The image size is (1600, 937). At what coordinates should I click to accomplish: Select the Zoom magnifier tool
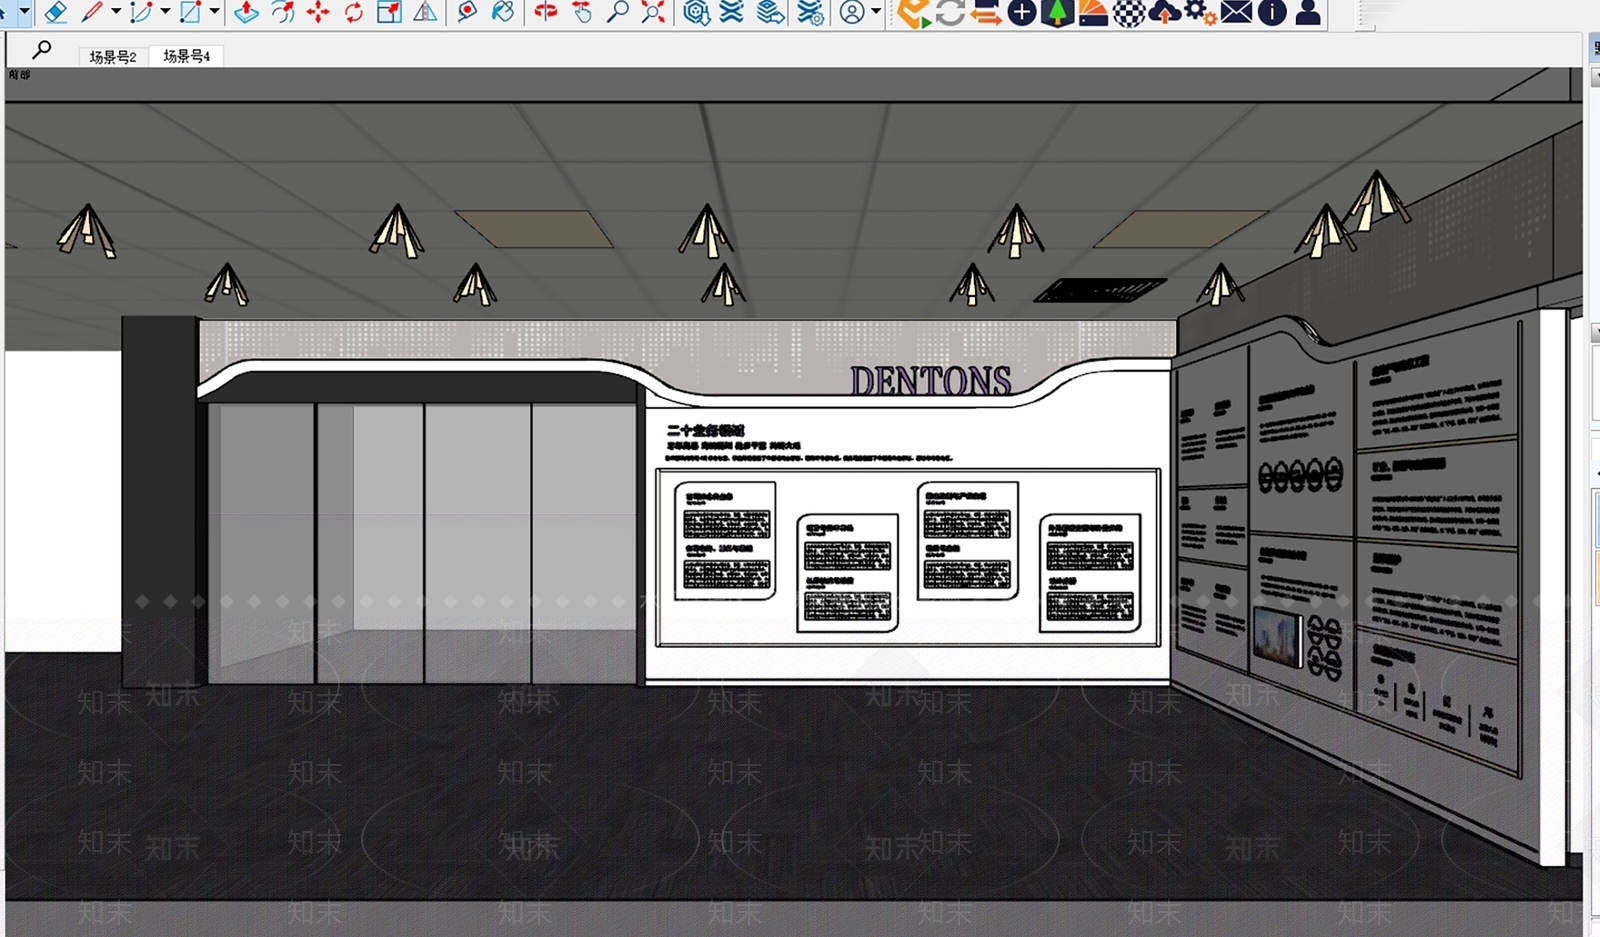point(618,12)
